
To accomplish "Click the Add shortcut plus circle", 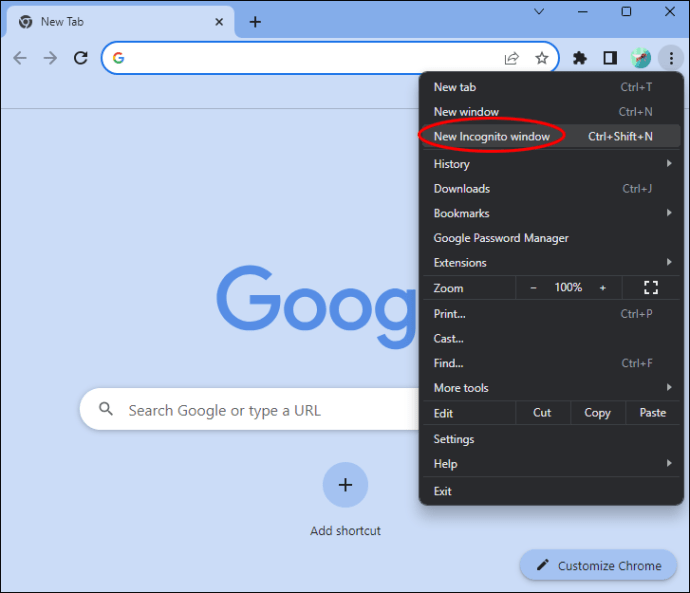I will (345, 485).
